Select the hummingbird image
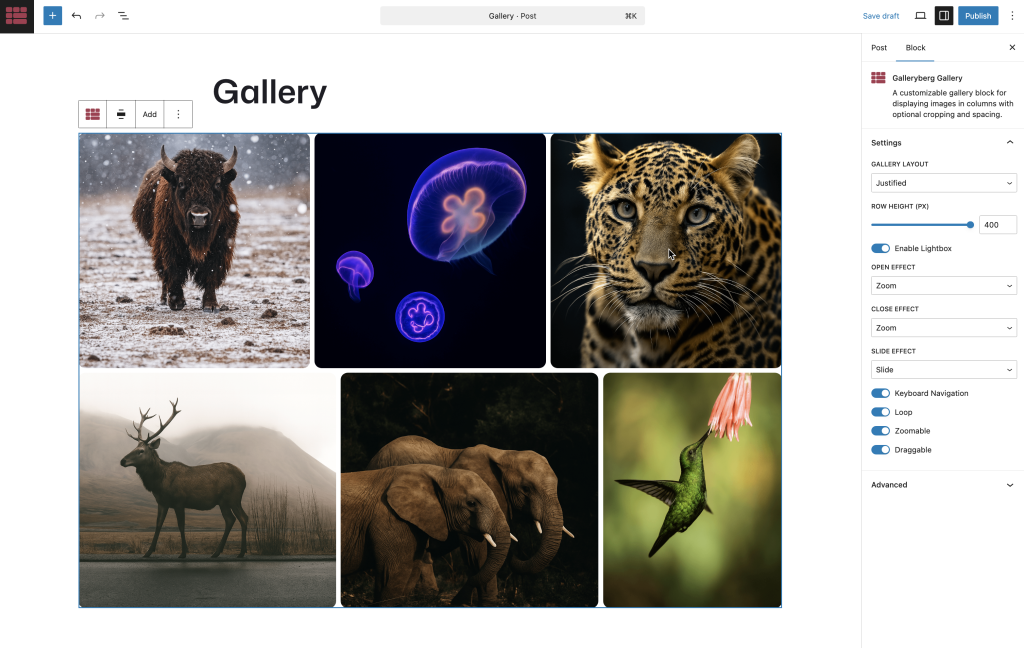Viewport: 1024px width, 648px height. 692,490
